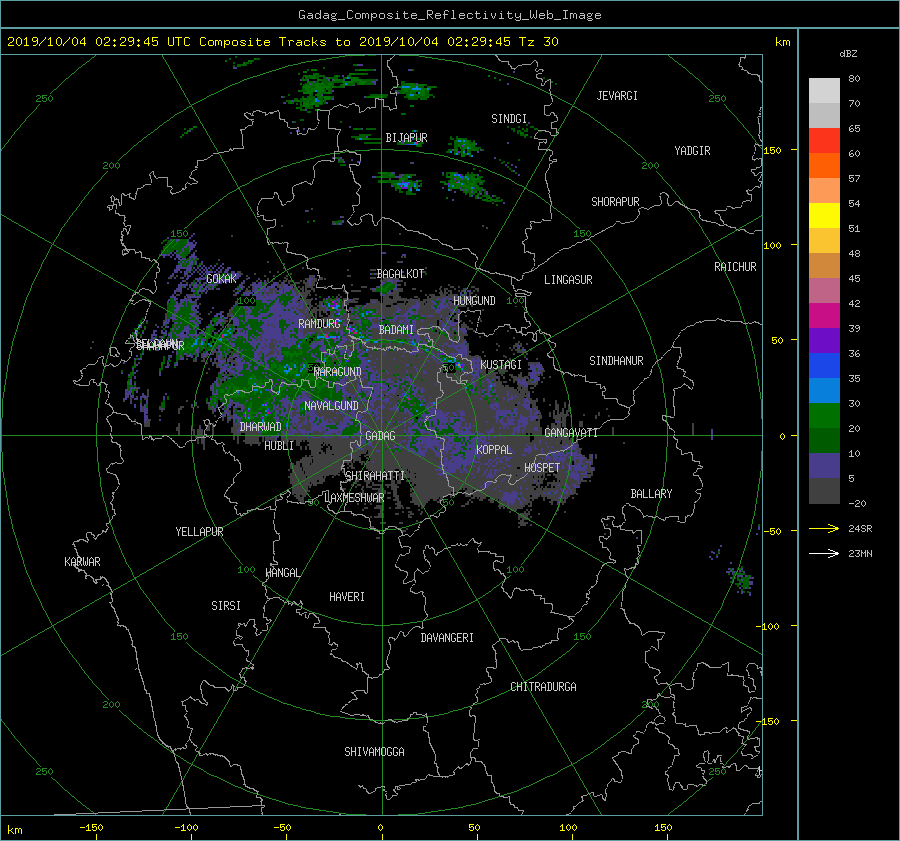Click the HUBLI city label

(279, 445)
